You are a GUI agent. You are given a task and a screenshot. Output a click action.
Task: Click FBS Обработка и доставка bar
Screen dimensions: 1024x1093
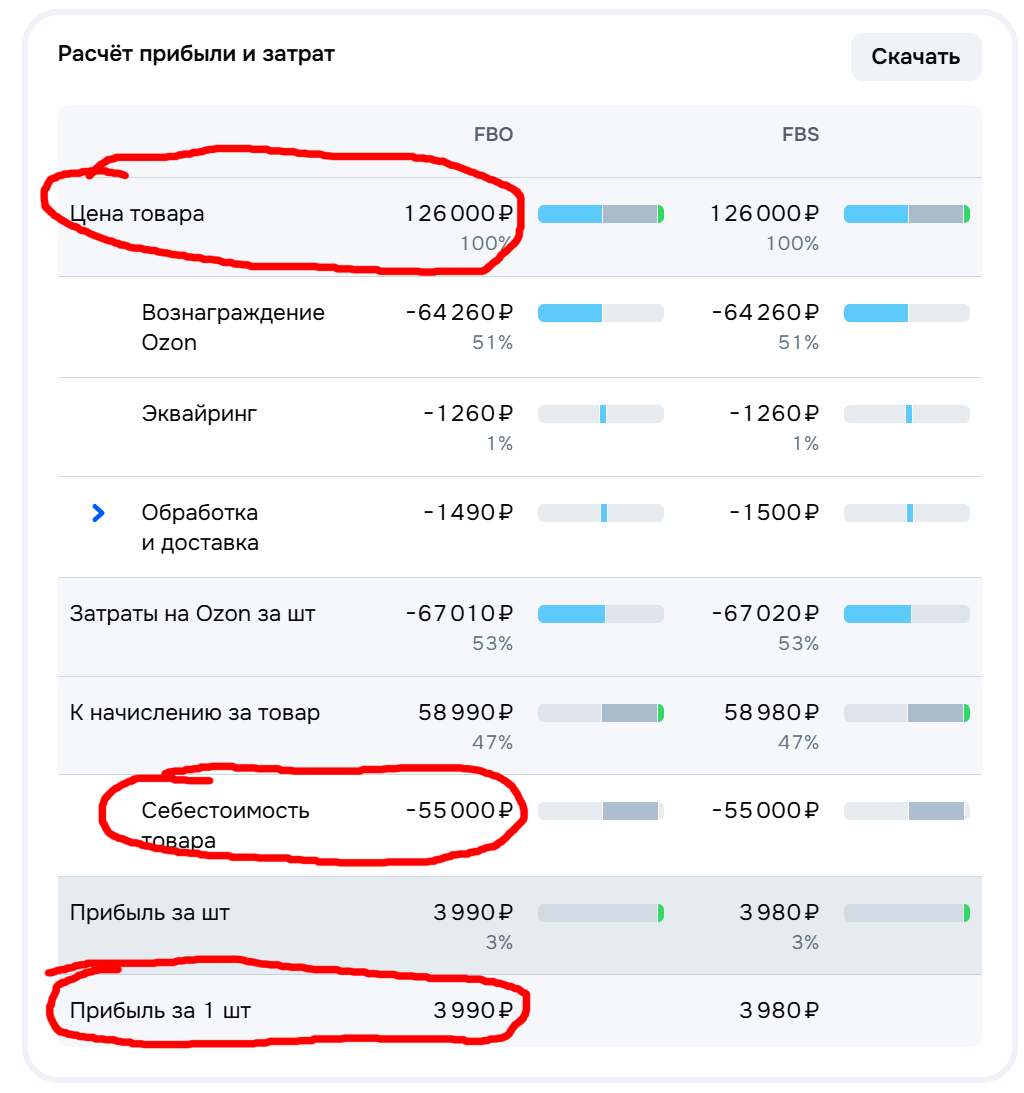click(907, 513)
